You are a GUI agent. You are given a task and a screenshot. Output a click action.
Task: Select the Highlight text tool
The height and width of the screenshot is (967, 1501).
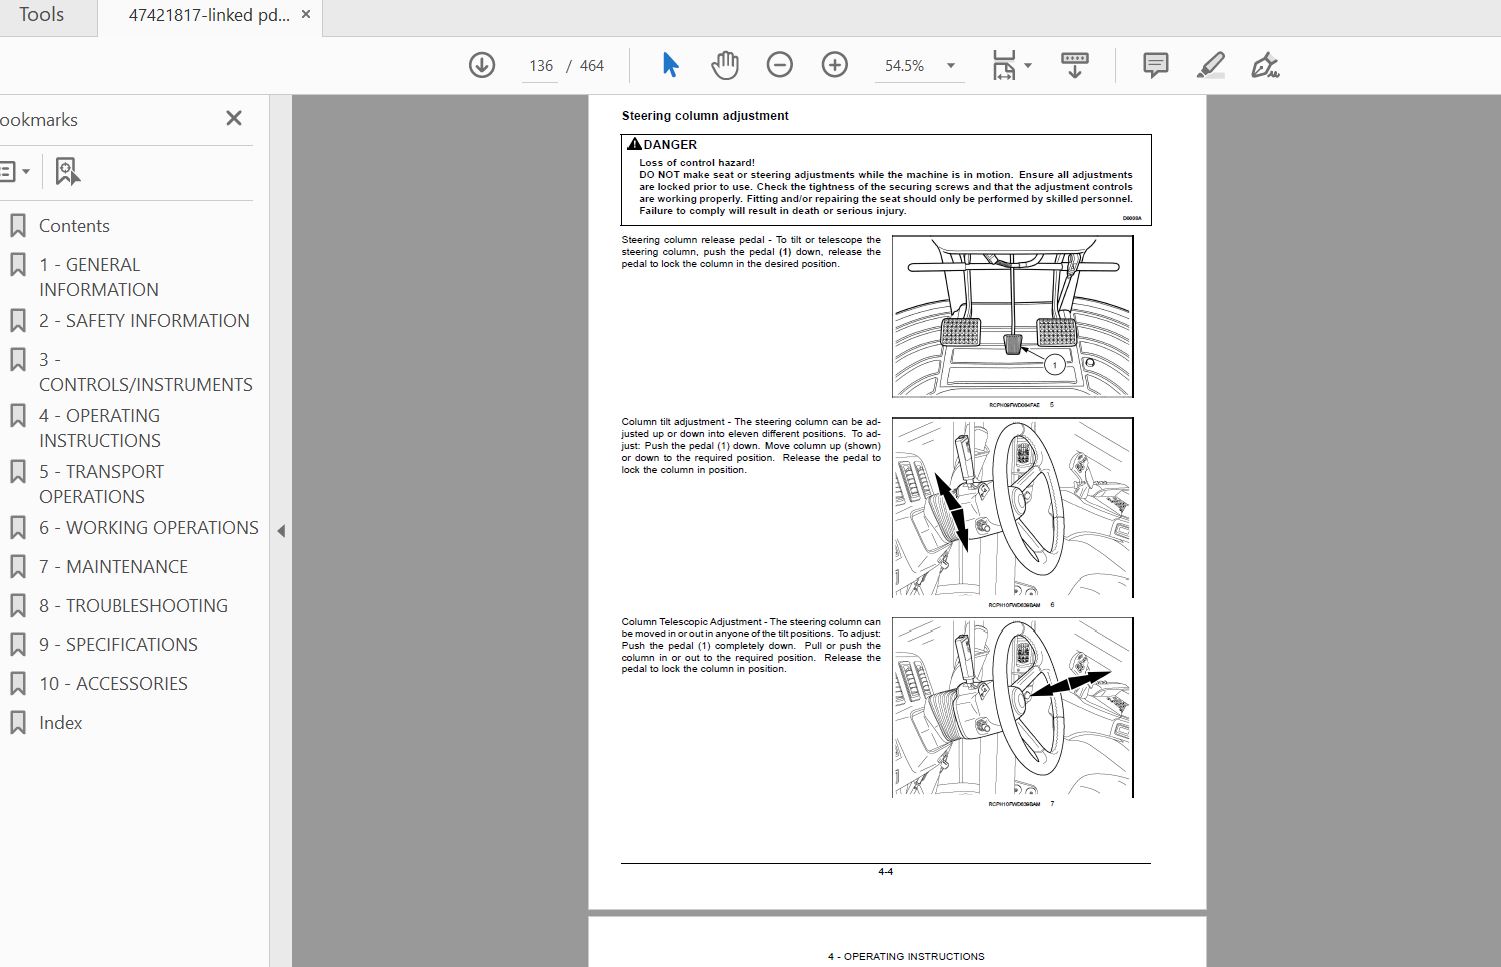tap(1210, 66)
